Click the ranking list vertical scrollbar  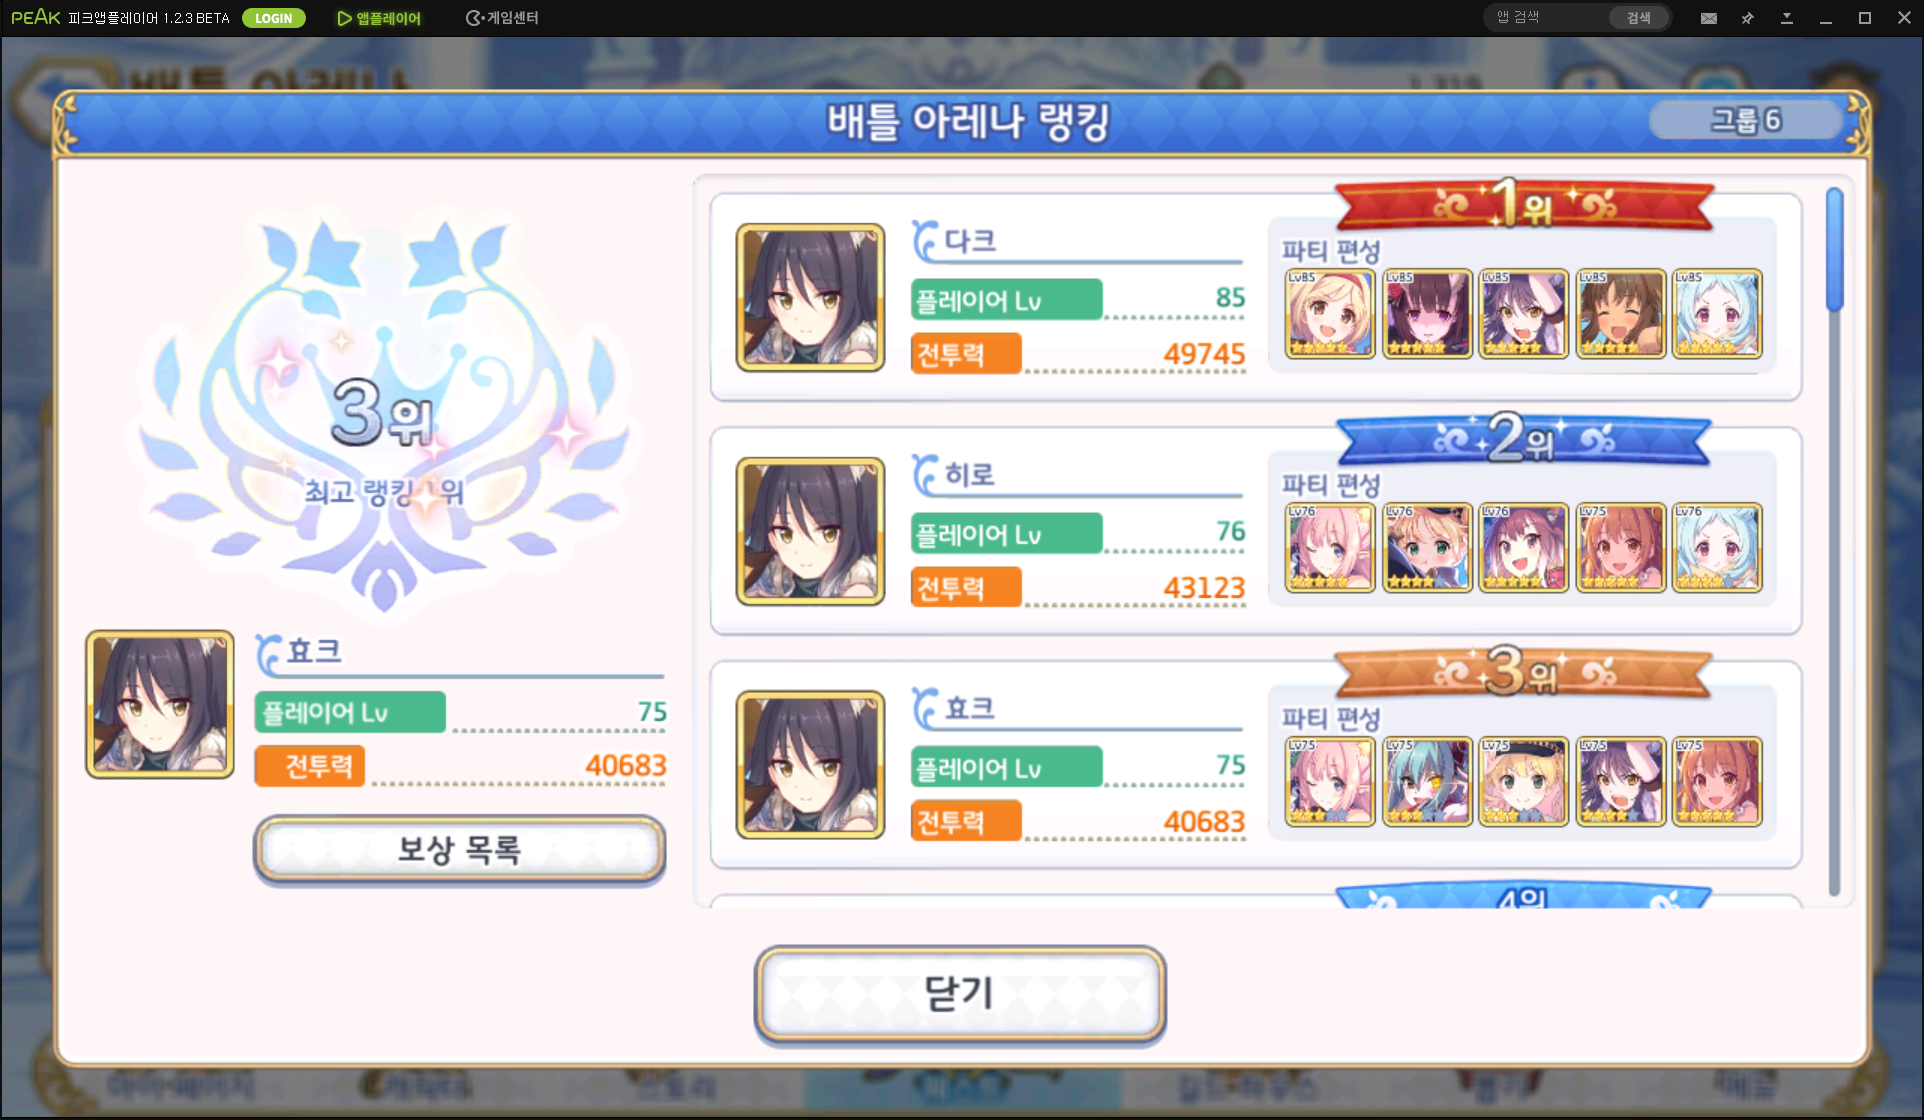pos(1834,540)
